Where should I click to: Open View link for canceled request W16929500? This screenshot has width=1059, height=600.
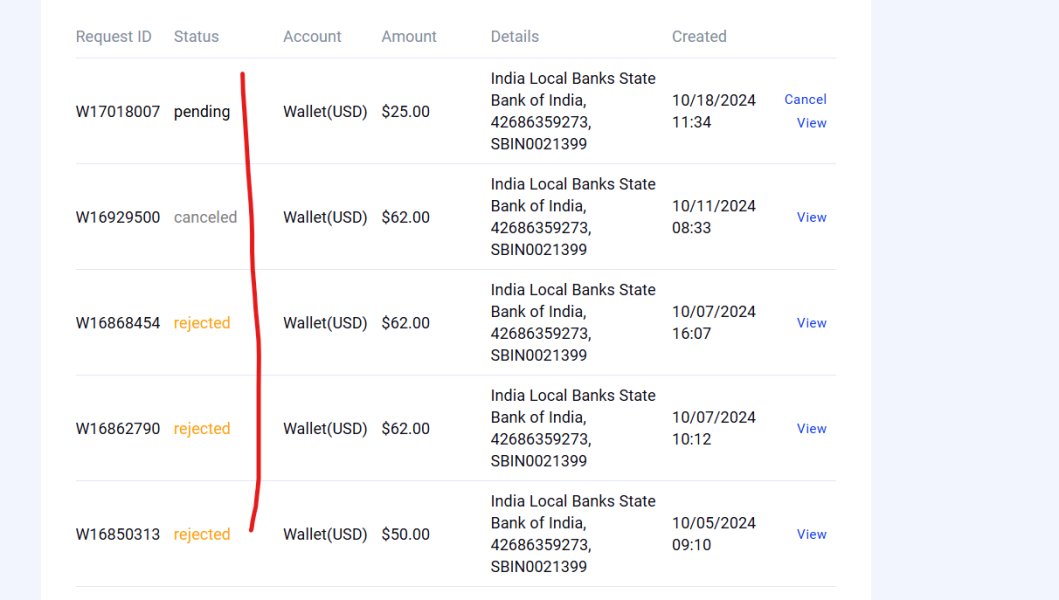(811, 217)
